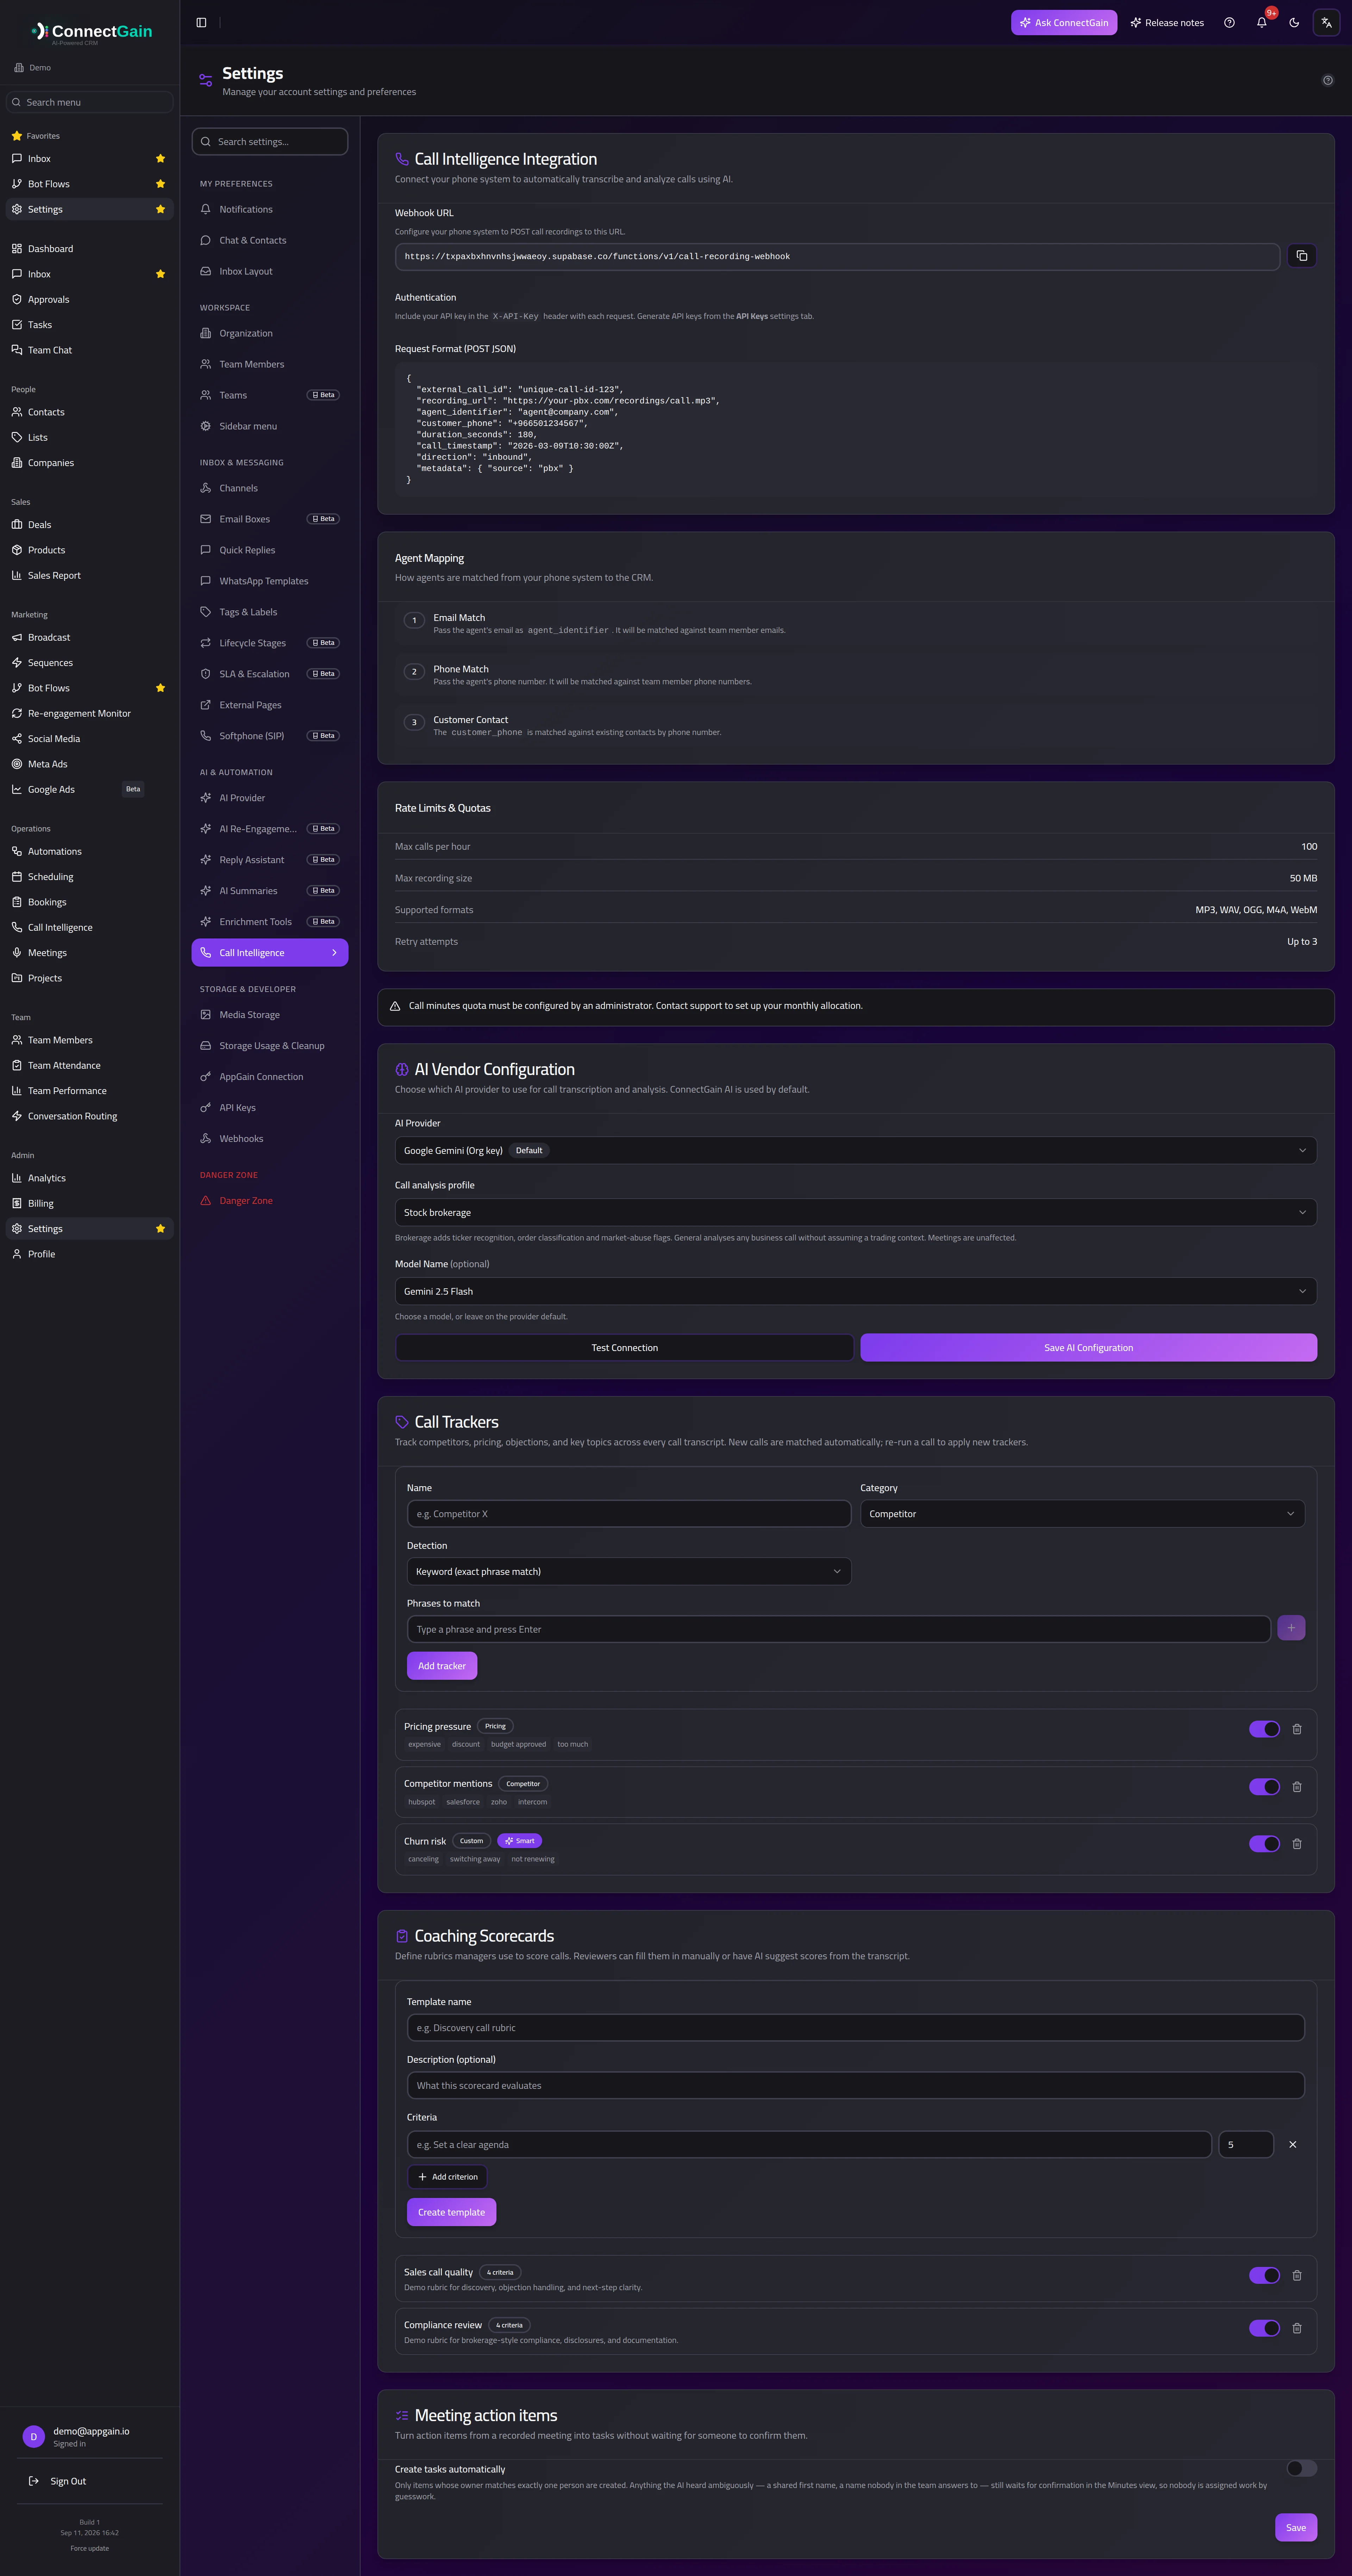Image resolution: width=1352 pixels, height=2576 pixels.
Task: Open the notifications bell
Action: (1262, 22)
